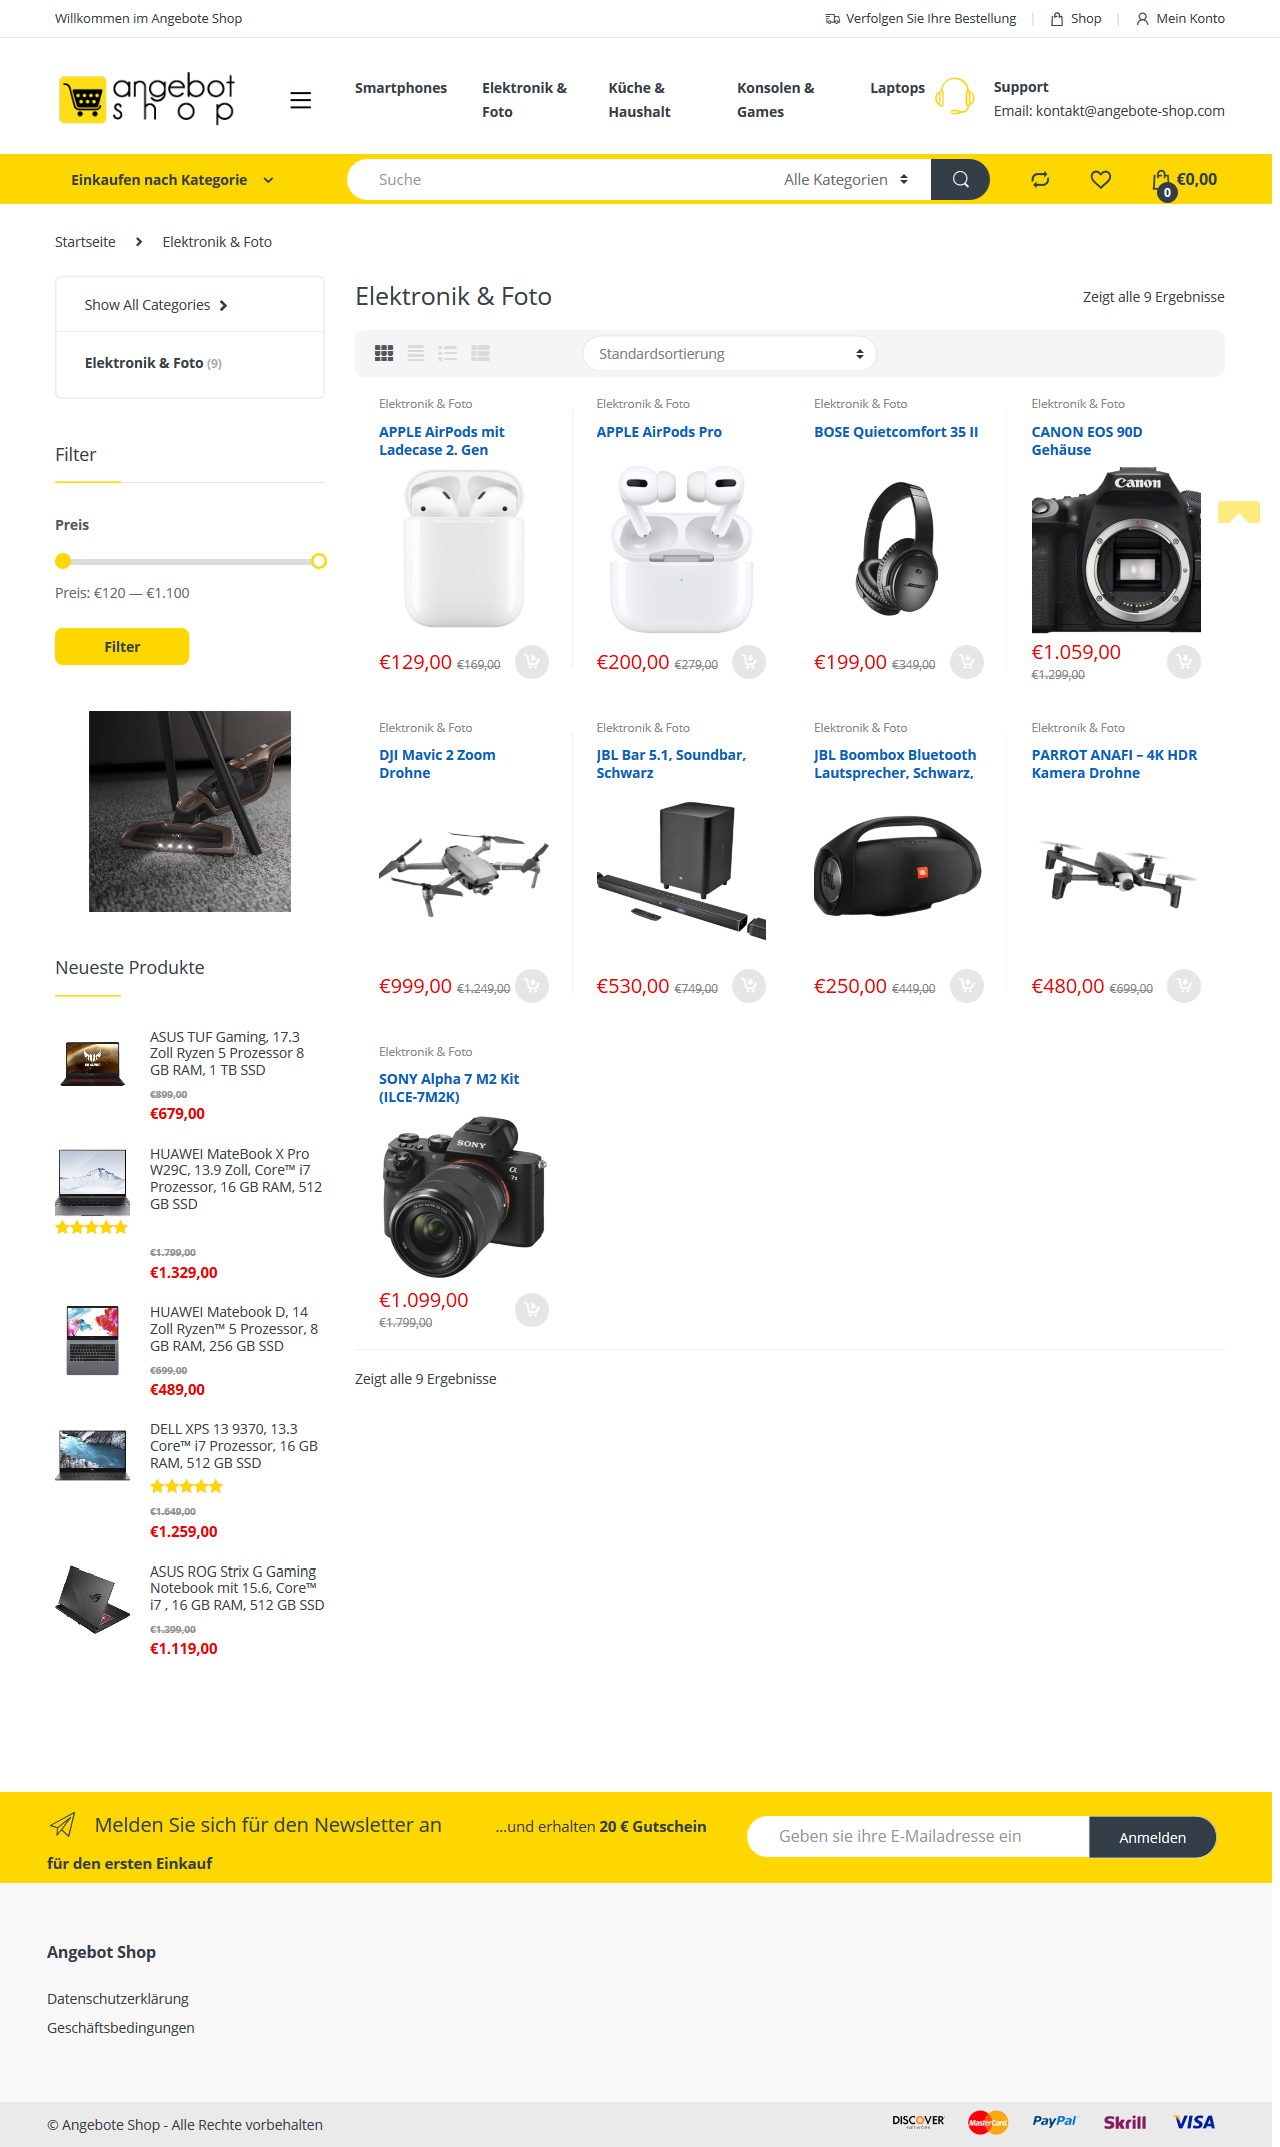
Task: Open the shopping bag cart icon
Action: pos(1162,182)
